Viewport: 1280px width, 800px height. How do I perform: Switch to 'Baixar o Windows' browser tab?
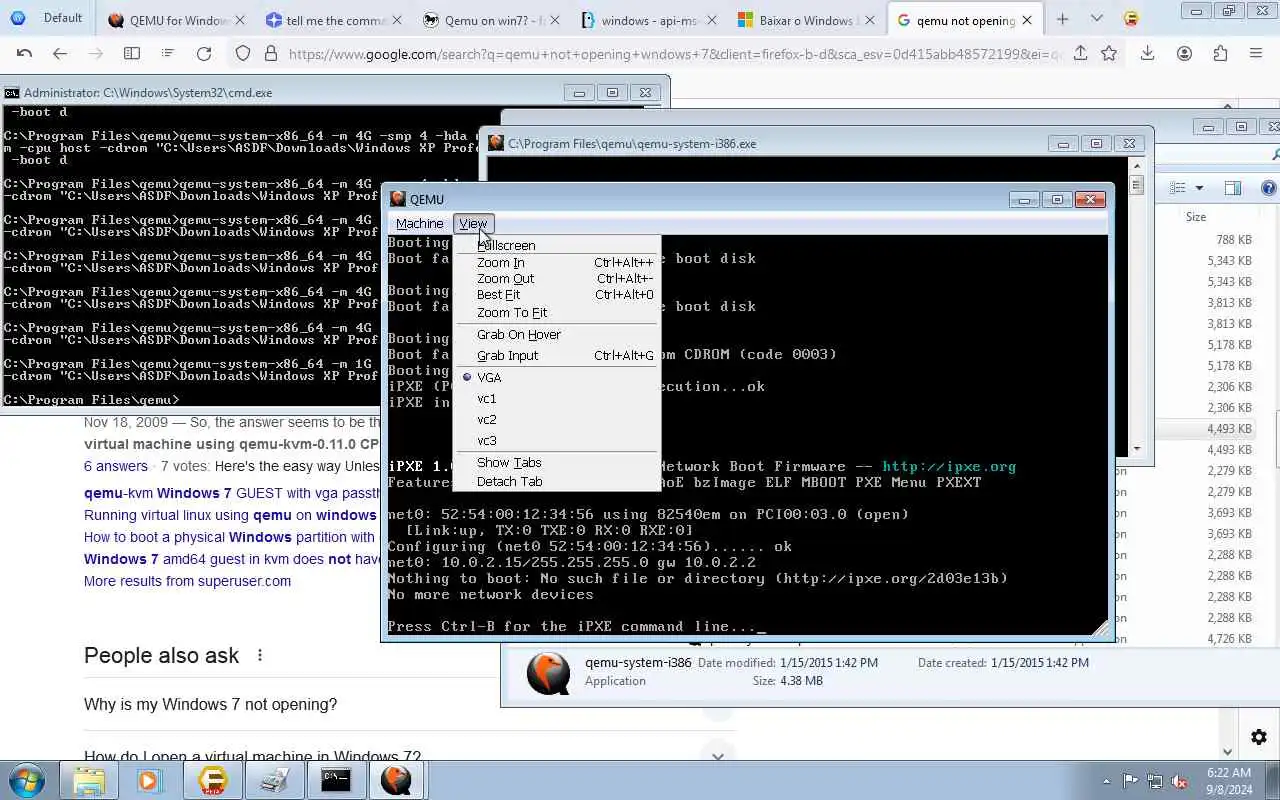click(806, 19)
